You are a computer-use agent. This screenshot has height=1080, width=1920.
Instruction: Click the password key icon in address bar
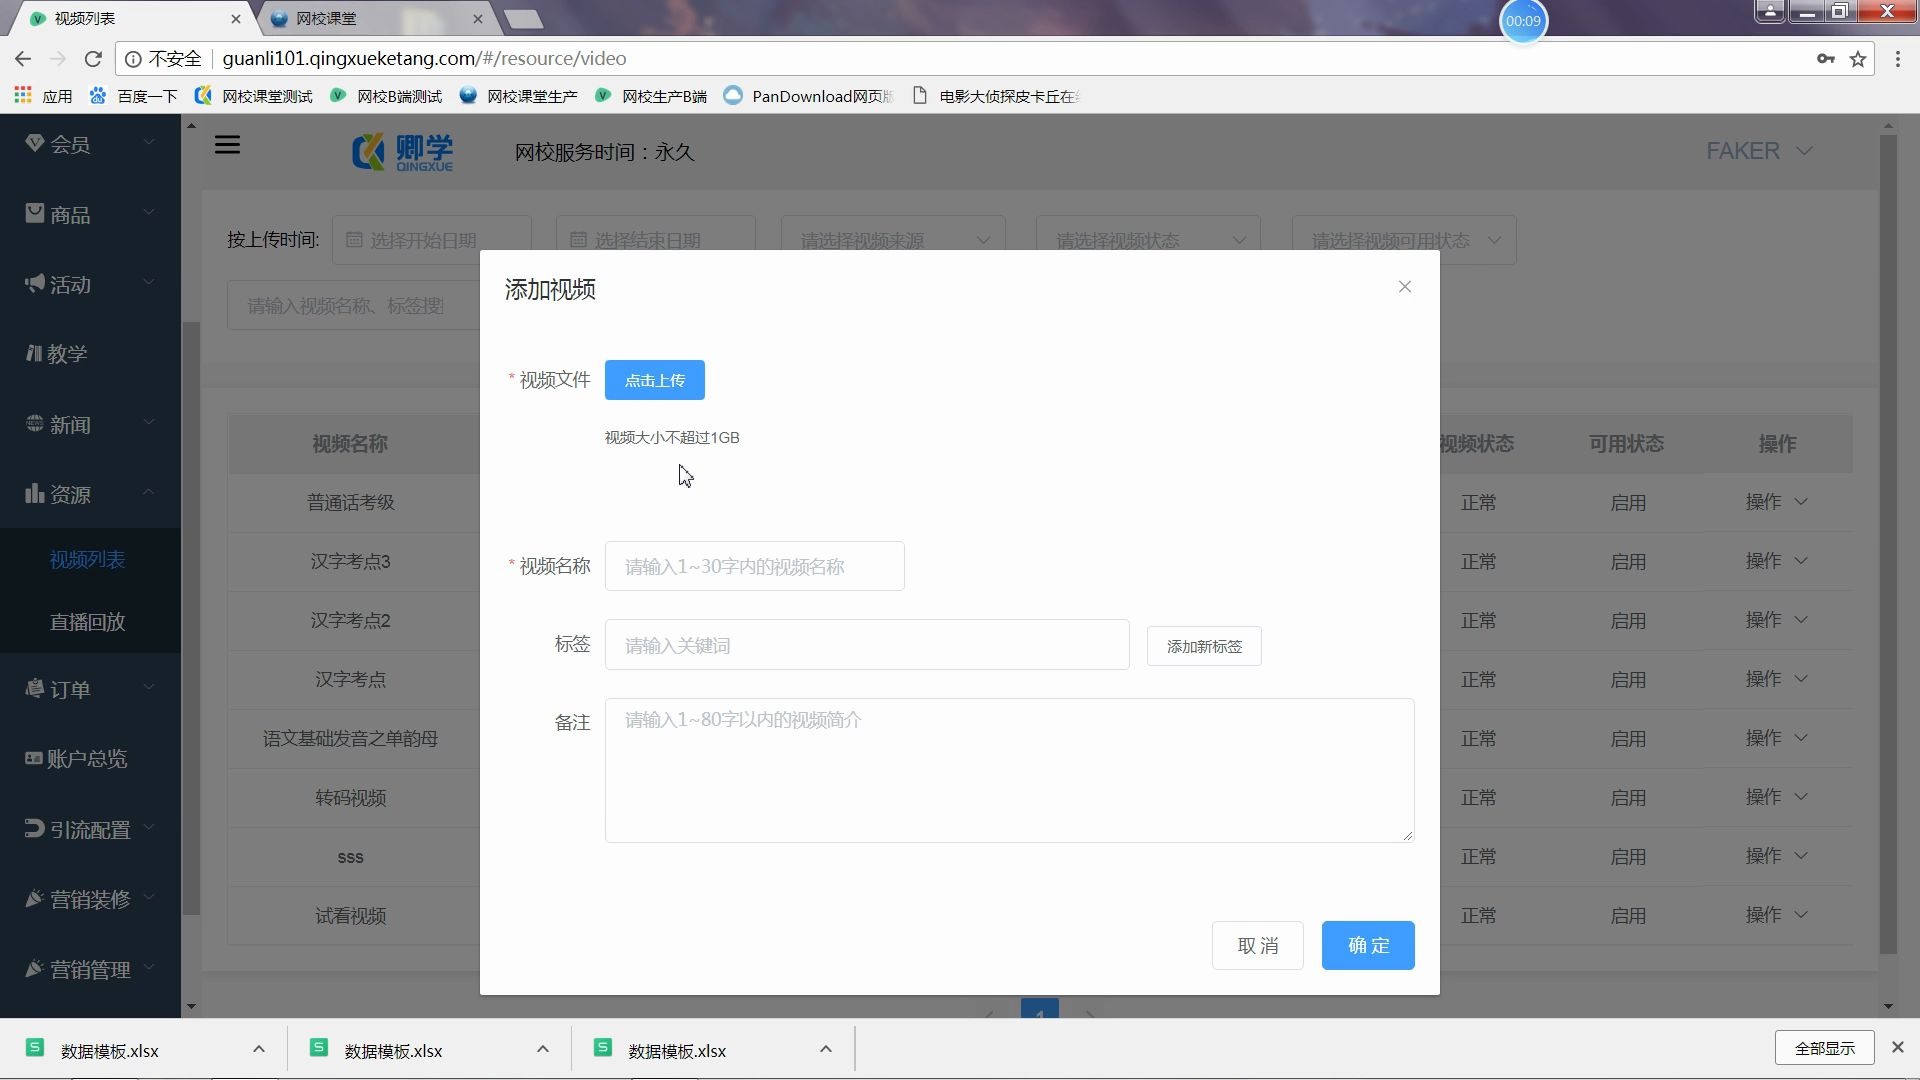[x=1825, y=59]
